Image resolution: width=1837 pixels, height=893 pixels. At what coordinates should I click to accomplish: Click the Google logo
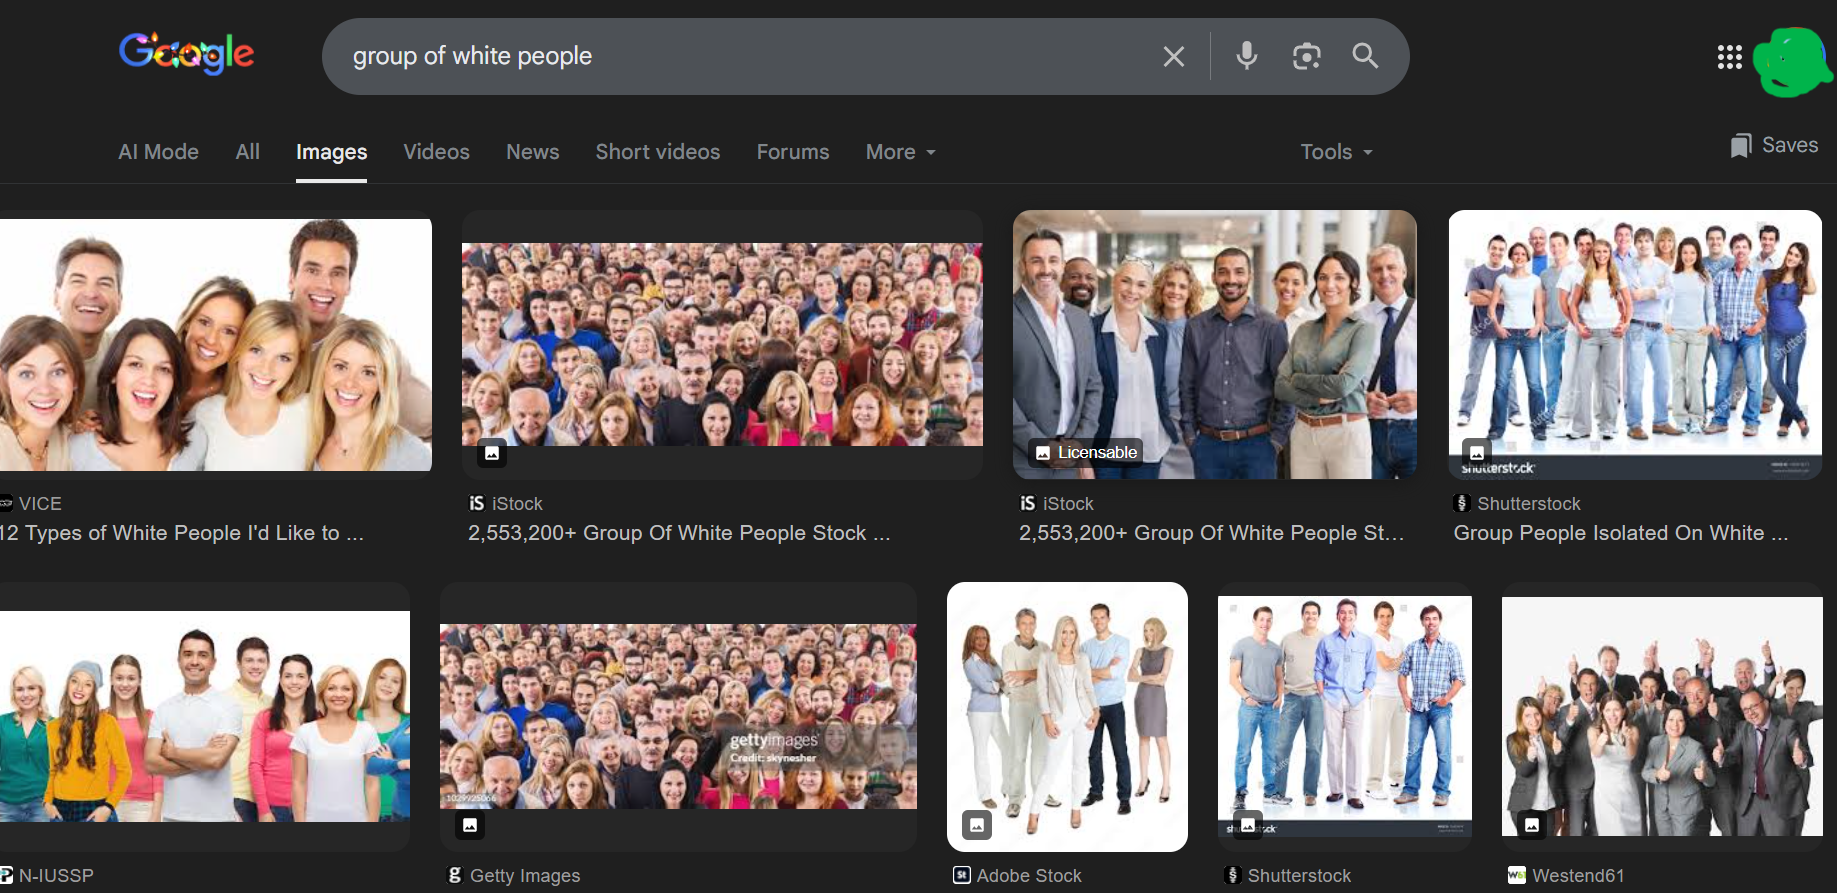186,54
